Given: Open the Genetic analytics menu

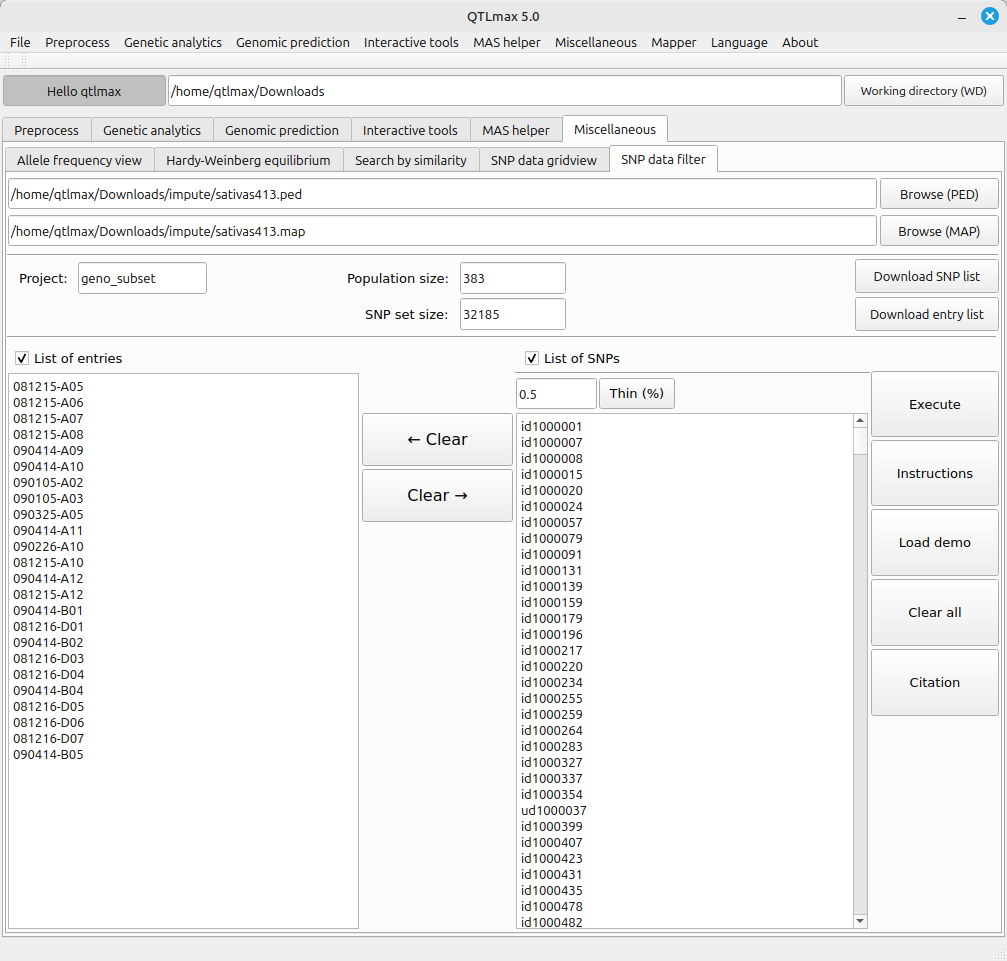Looking at the screenshot, I should pos(173,42).
